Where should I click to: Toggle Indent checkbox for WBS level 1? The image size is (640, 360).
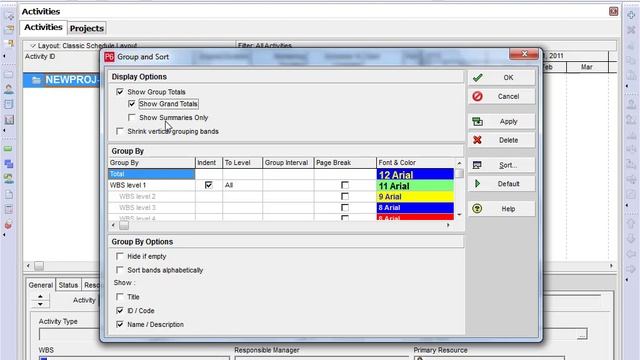(209, 185)
